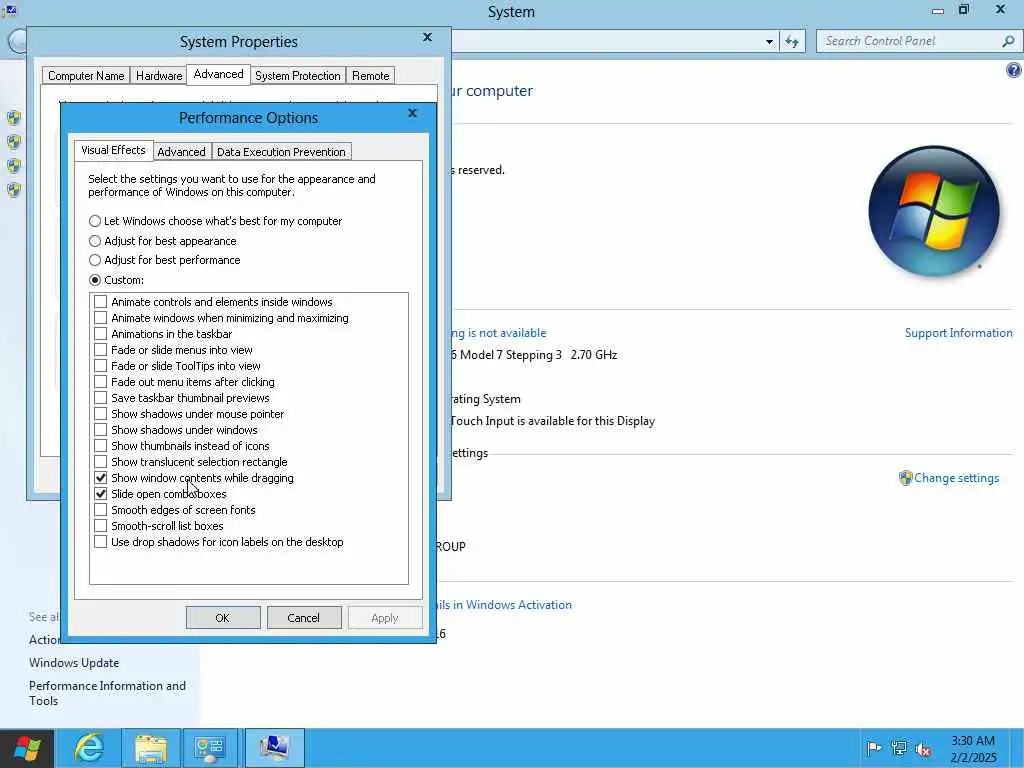Viewport: 1024px width, 768px height.
Task: Click the refresh button beside address bar
Action: tap(792, 41)
